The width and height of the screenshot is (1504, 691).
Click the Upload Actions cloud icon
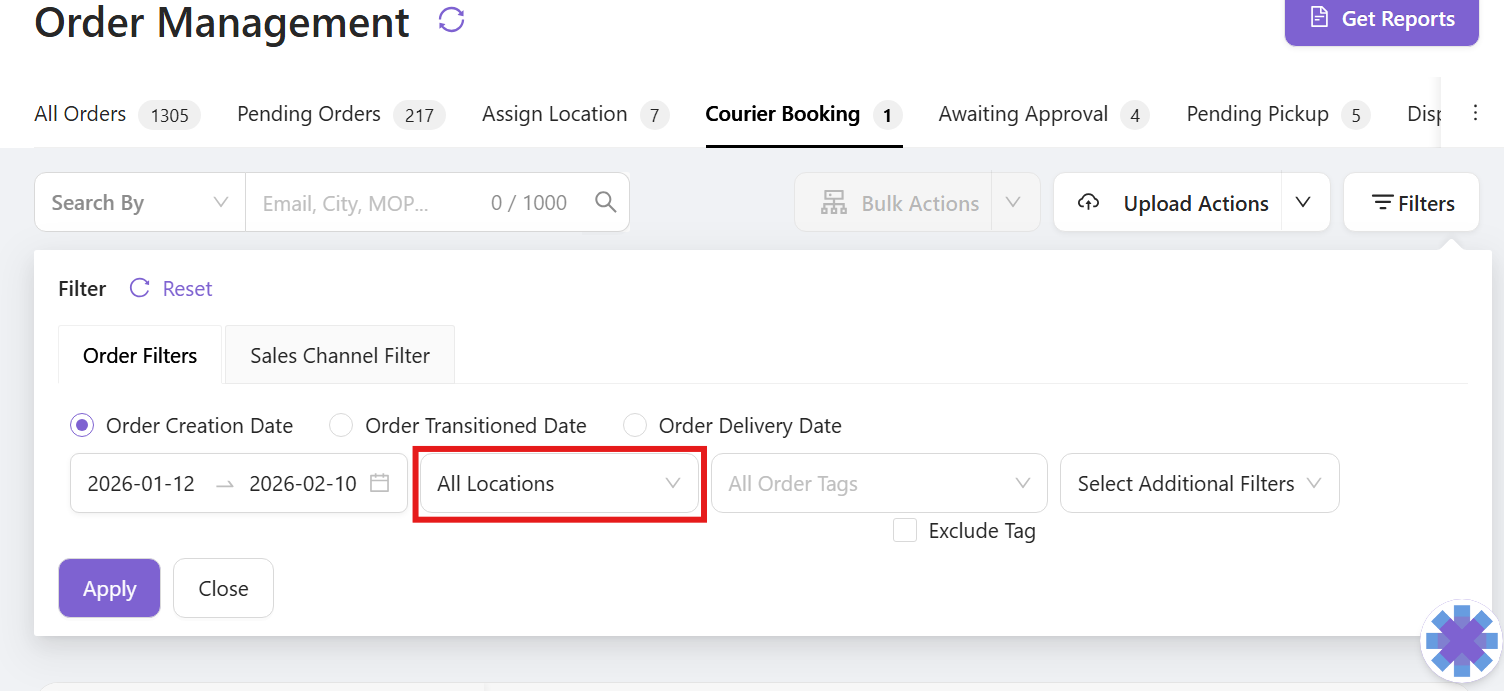tap(1088, 203)
